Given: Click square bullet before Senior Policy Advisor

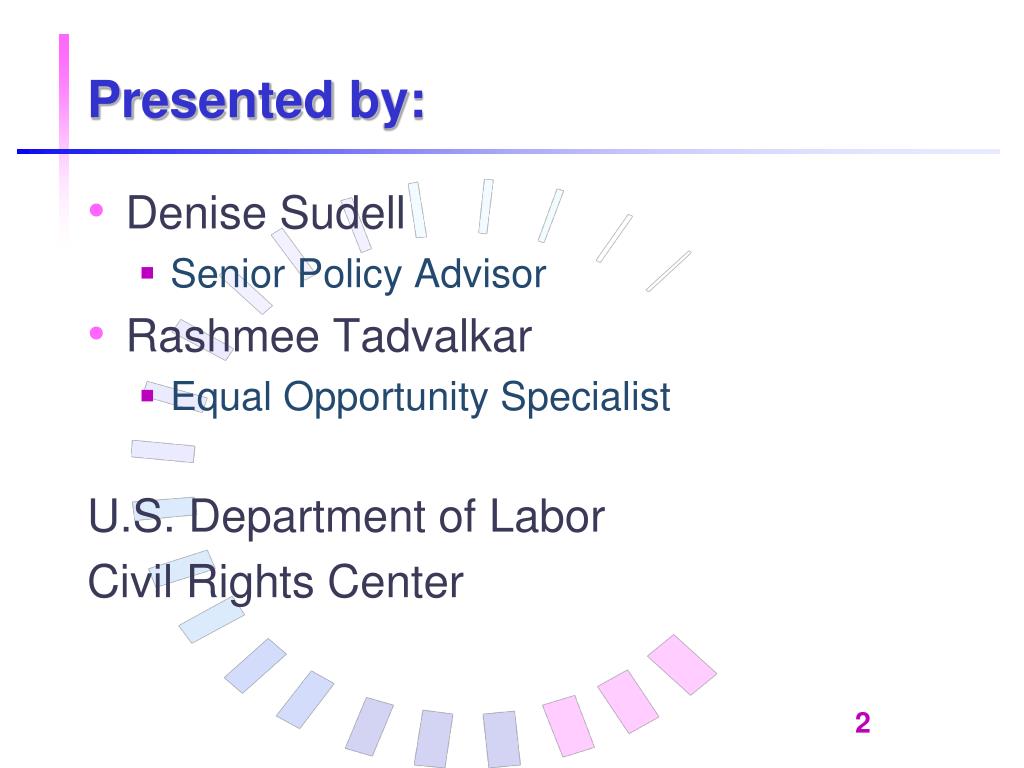Looking at the screenshot, I should [148, 272].
